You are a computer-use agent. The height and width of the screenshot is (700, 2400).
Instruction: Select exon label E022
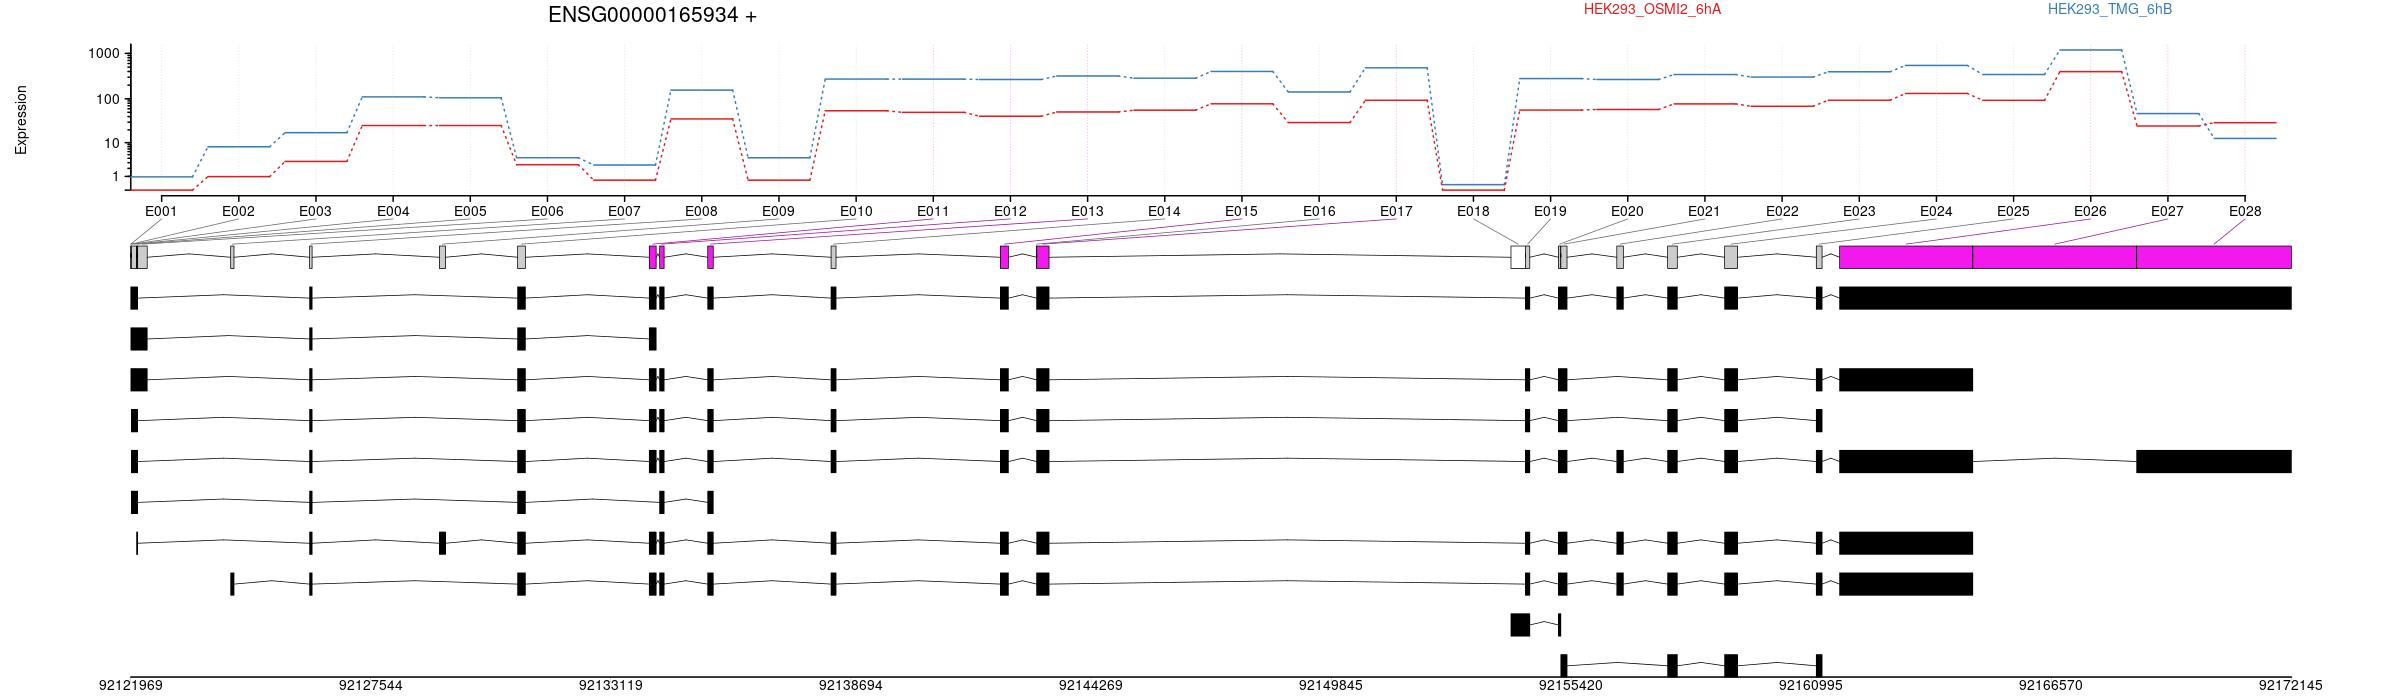pos(1782,211)
